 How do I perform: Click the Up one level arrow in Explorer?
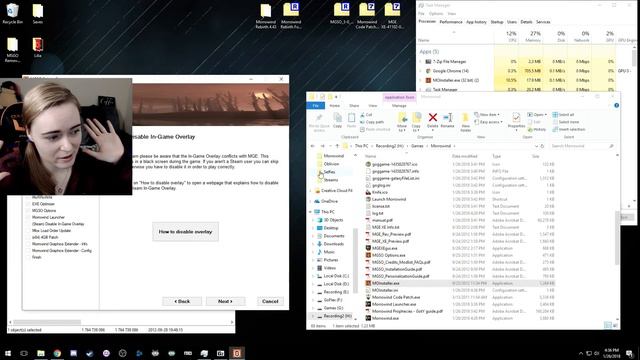click(337, 146)
